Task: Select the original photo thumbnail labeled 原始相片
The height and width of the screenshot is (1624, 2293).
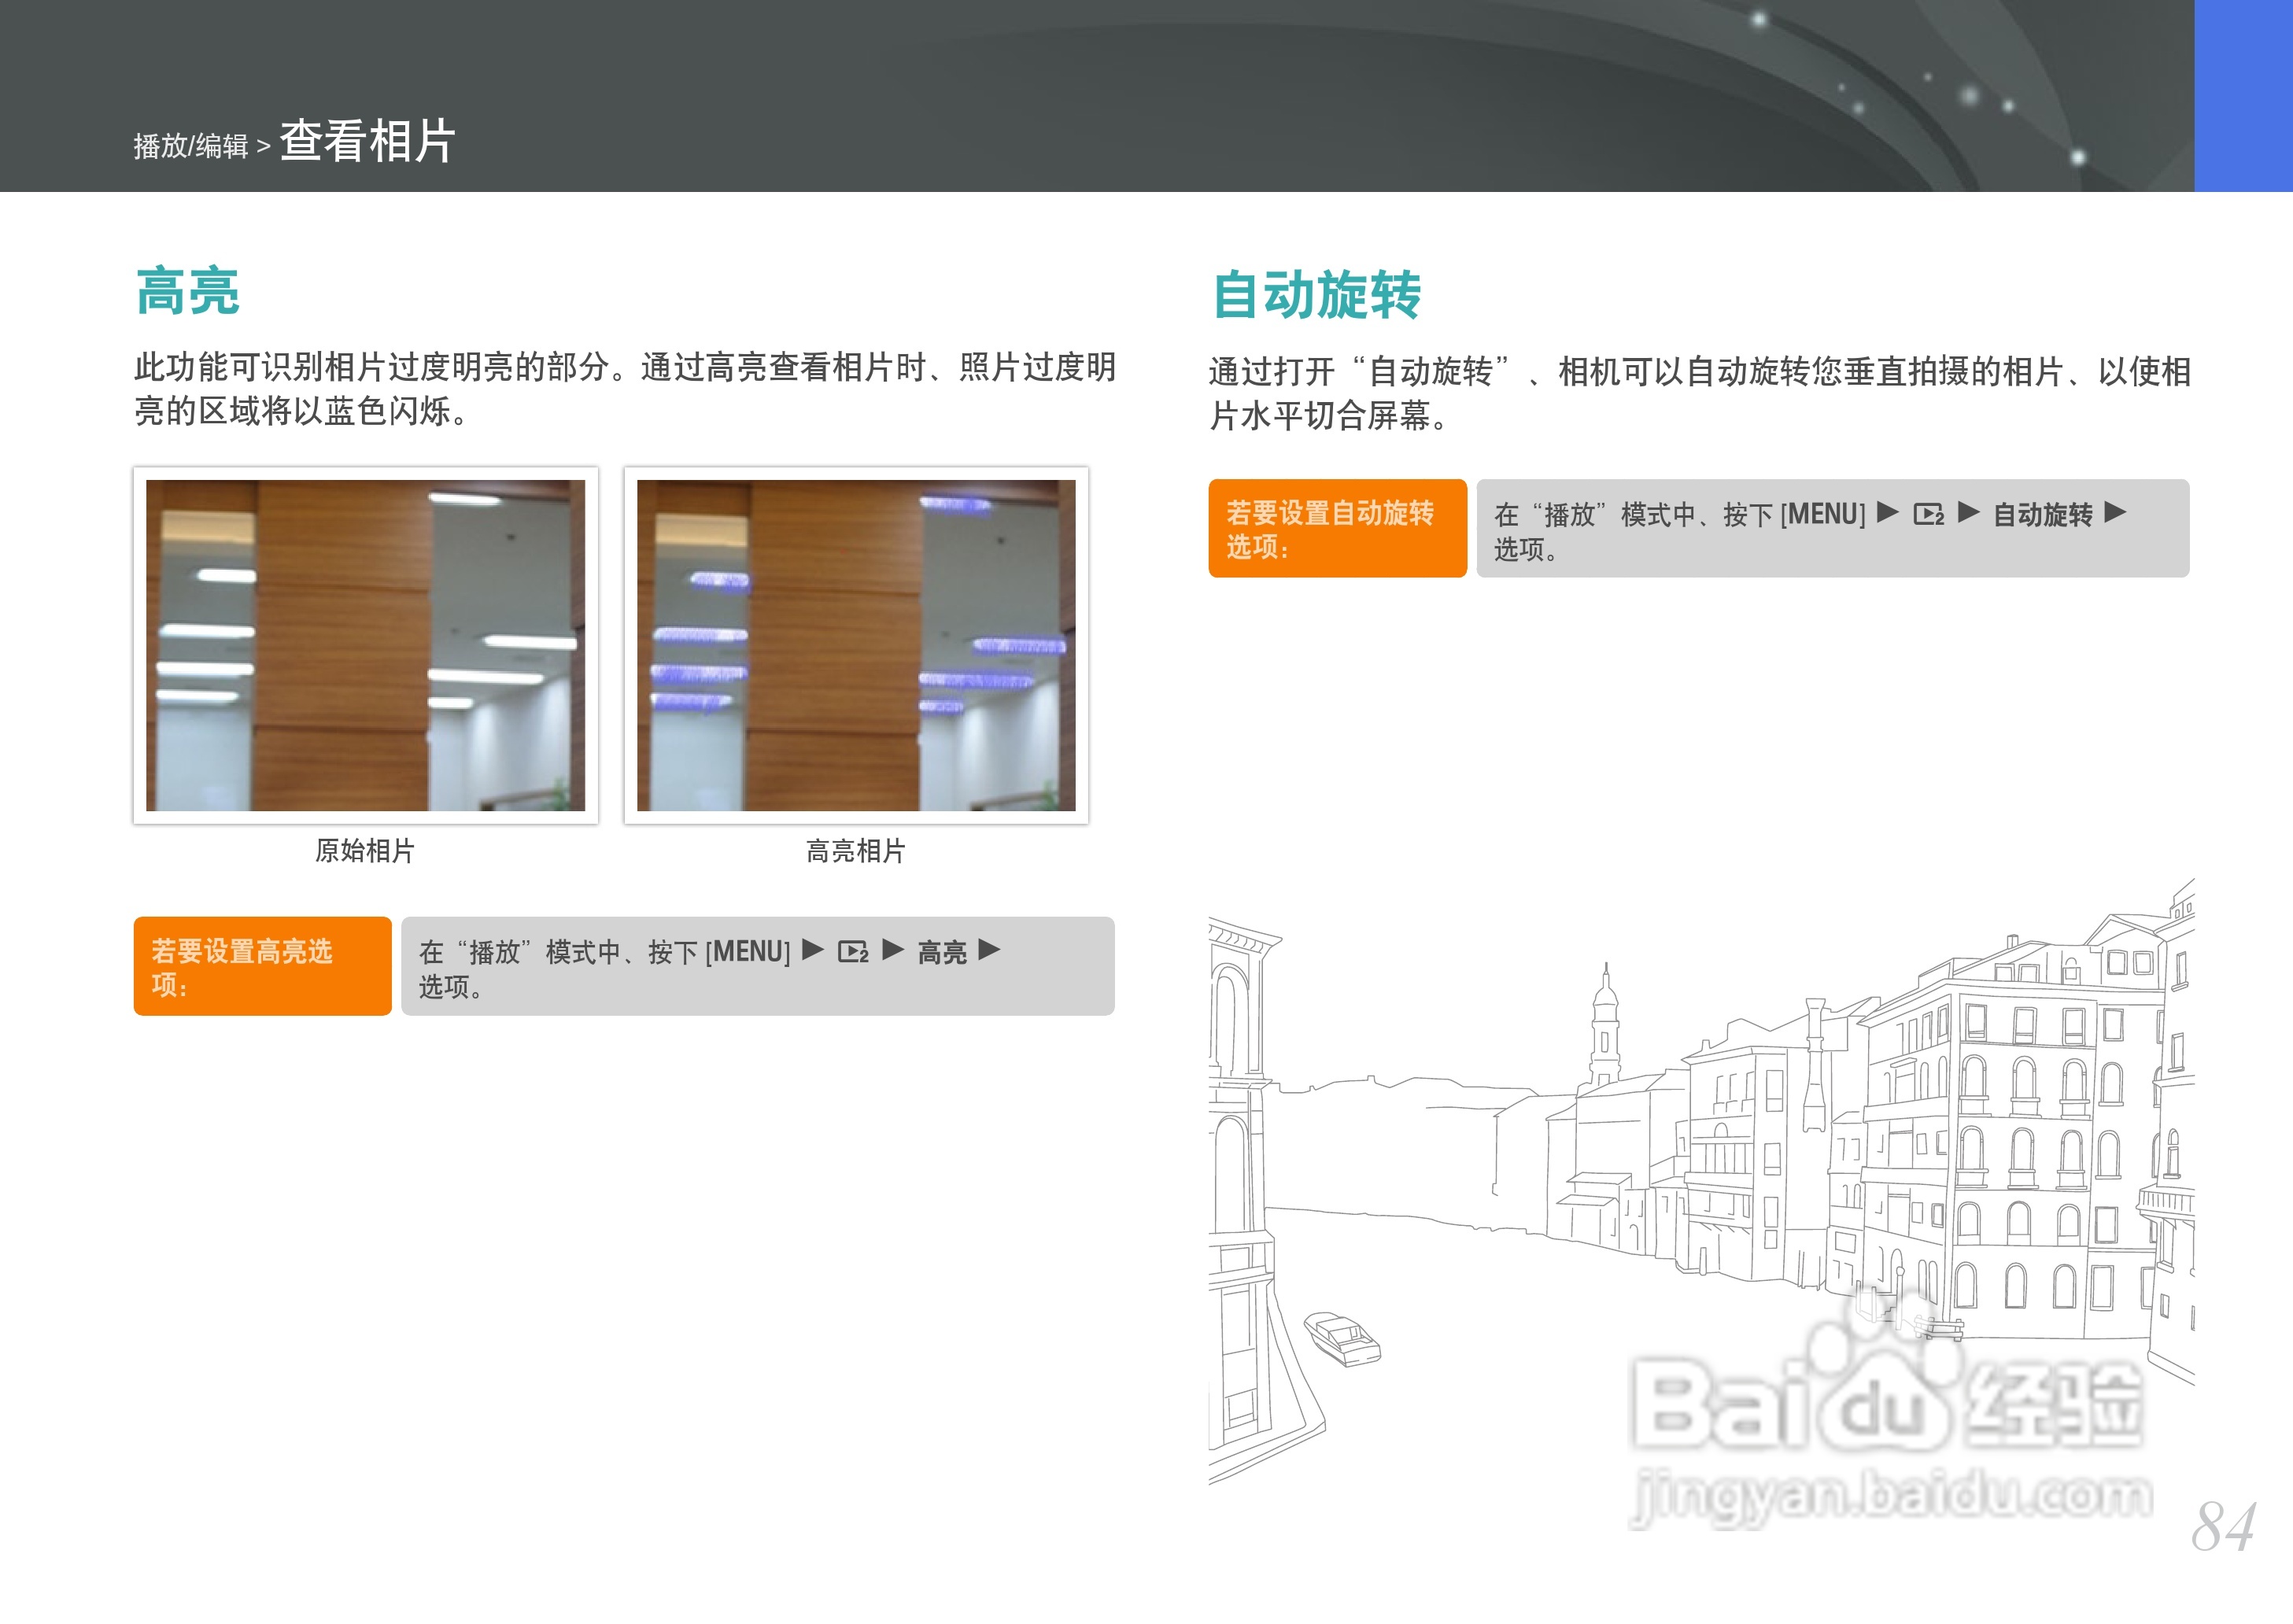Action: 365,645
